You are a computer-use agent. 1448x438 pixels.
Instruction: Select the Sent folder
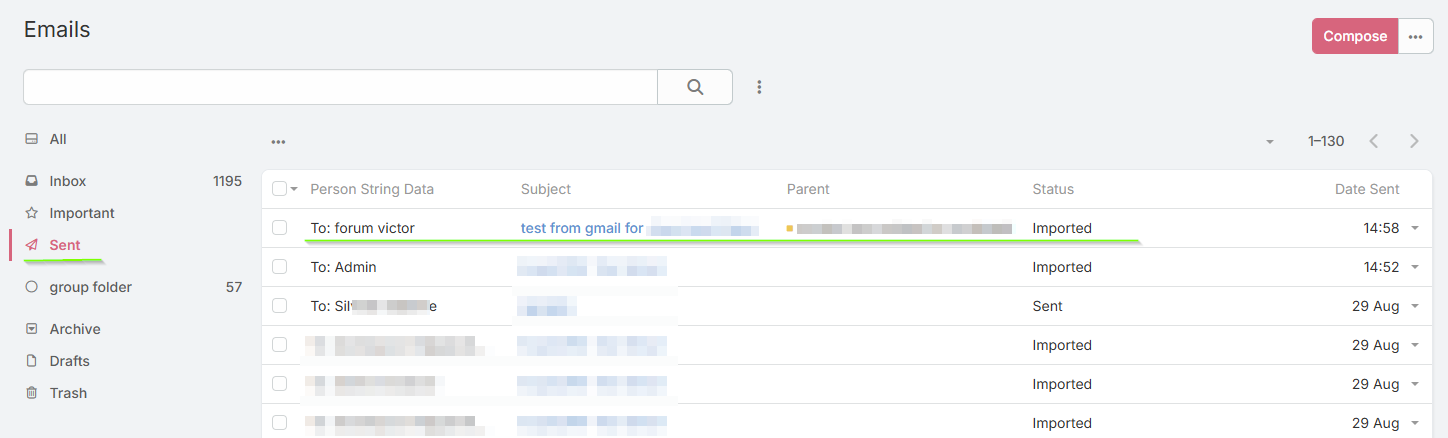click(x=65, y=245)
